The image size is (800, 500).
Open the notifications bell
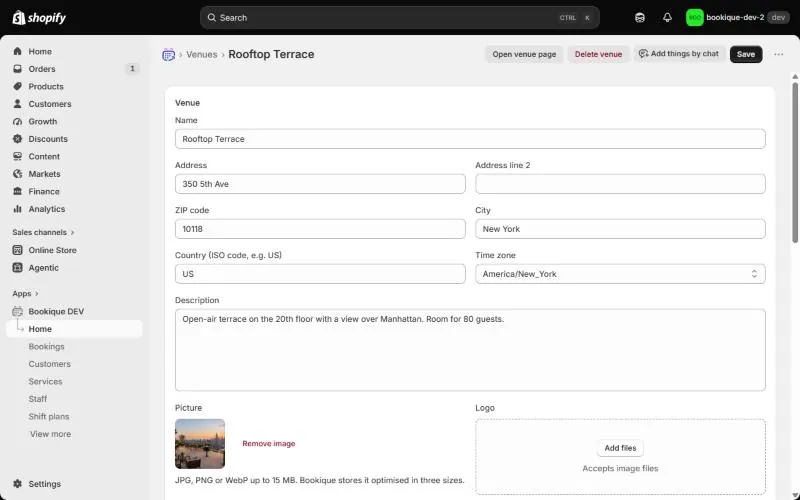pos(667,18)
